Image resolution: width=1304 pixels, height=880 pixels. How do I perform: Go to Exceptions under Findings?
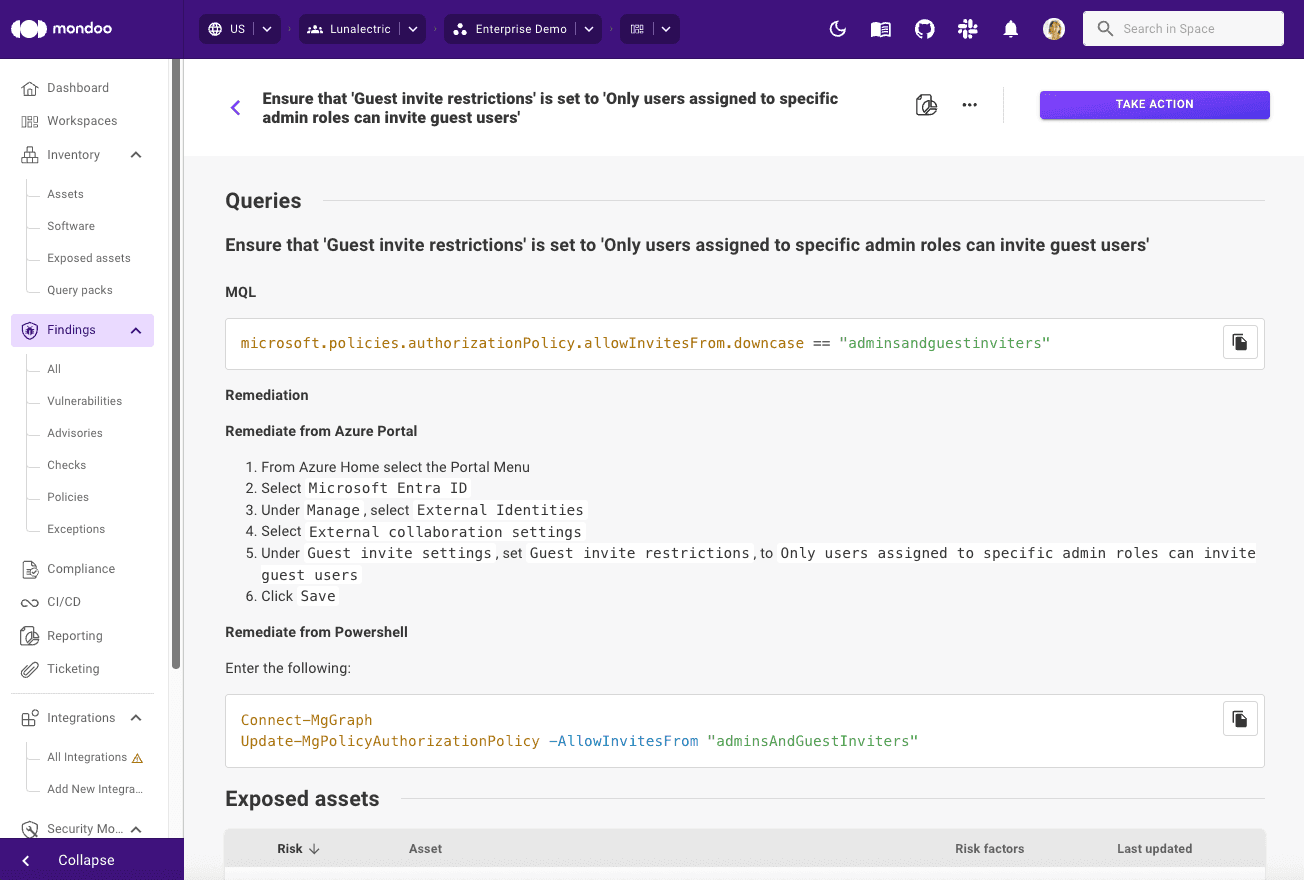76,529
